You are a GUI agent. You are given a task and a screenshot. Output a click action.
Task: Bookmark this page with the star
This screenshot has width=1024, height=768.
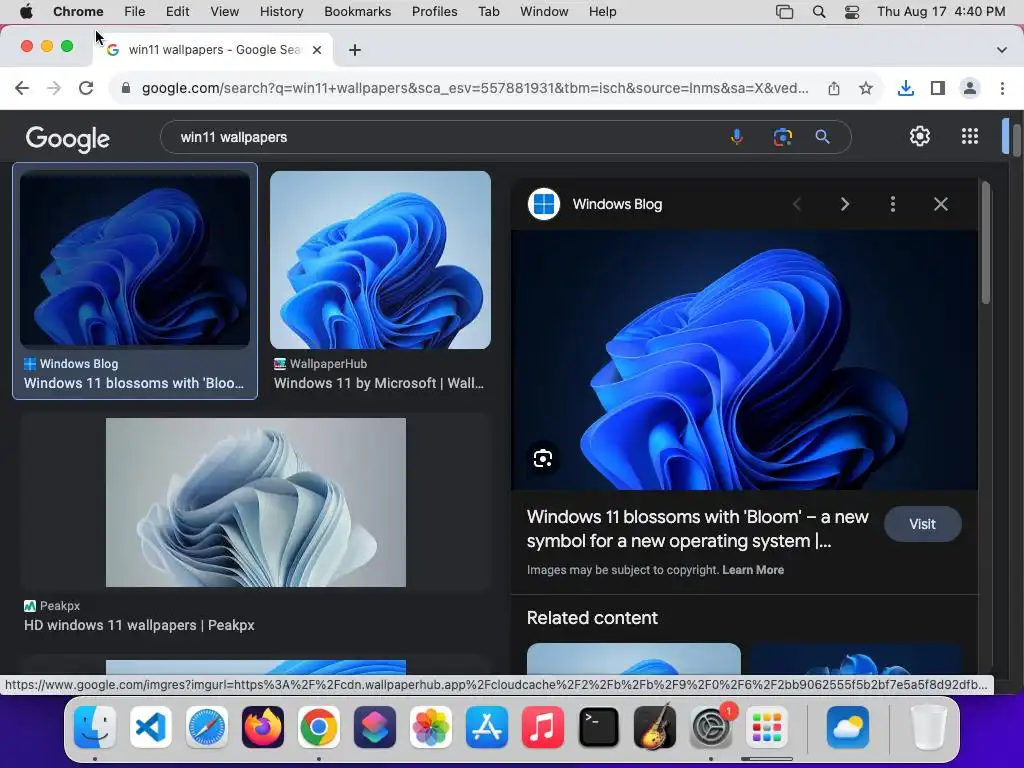[866, 88]
